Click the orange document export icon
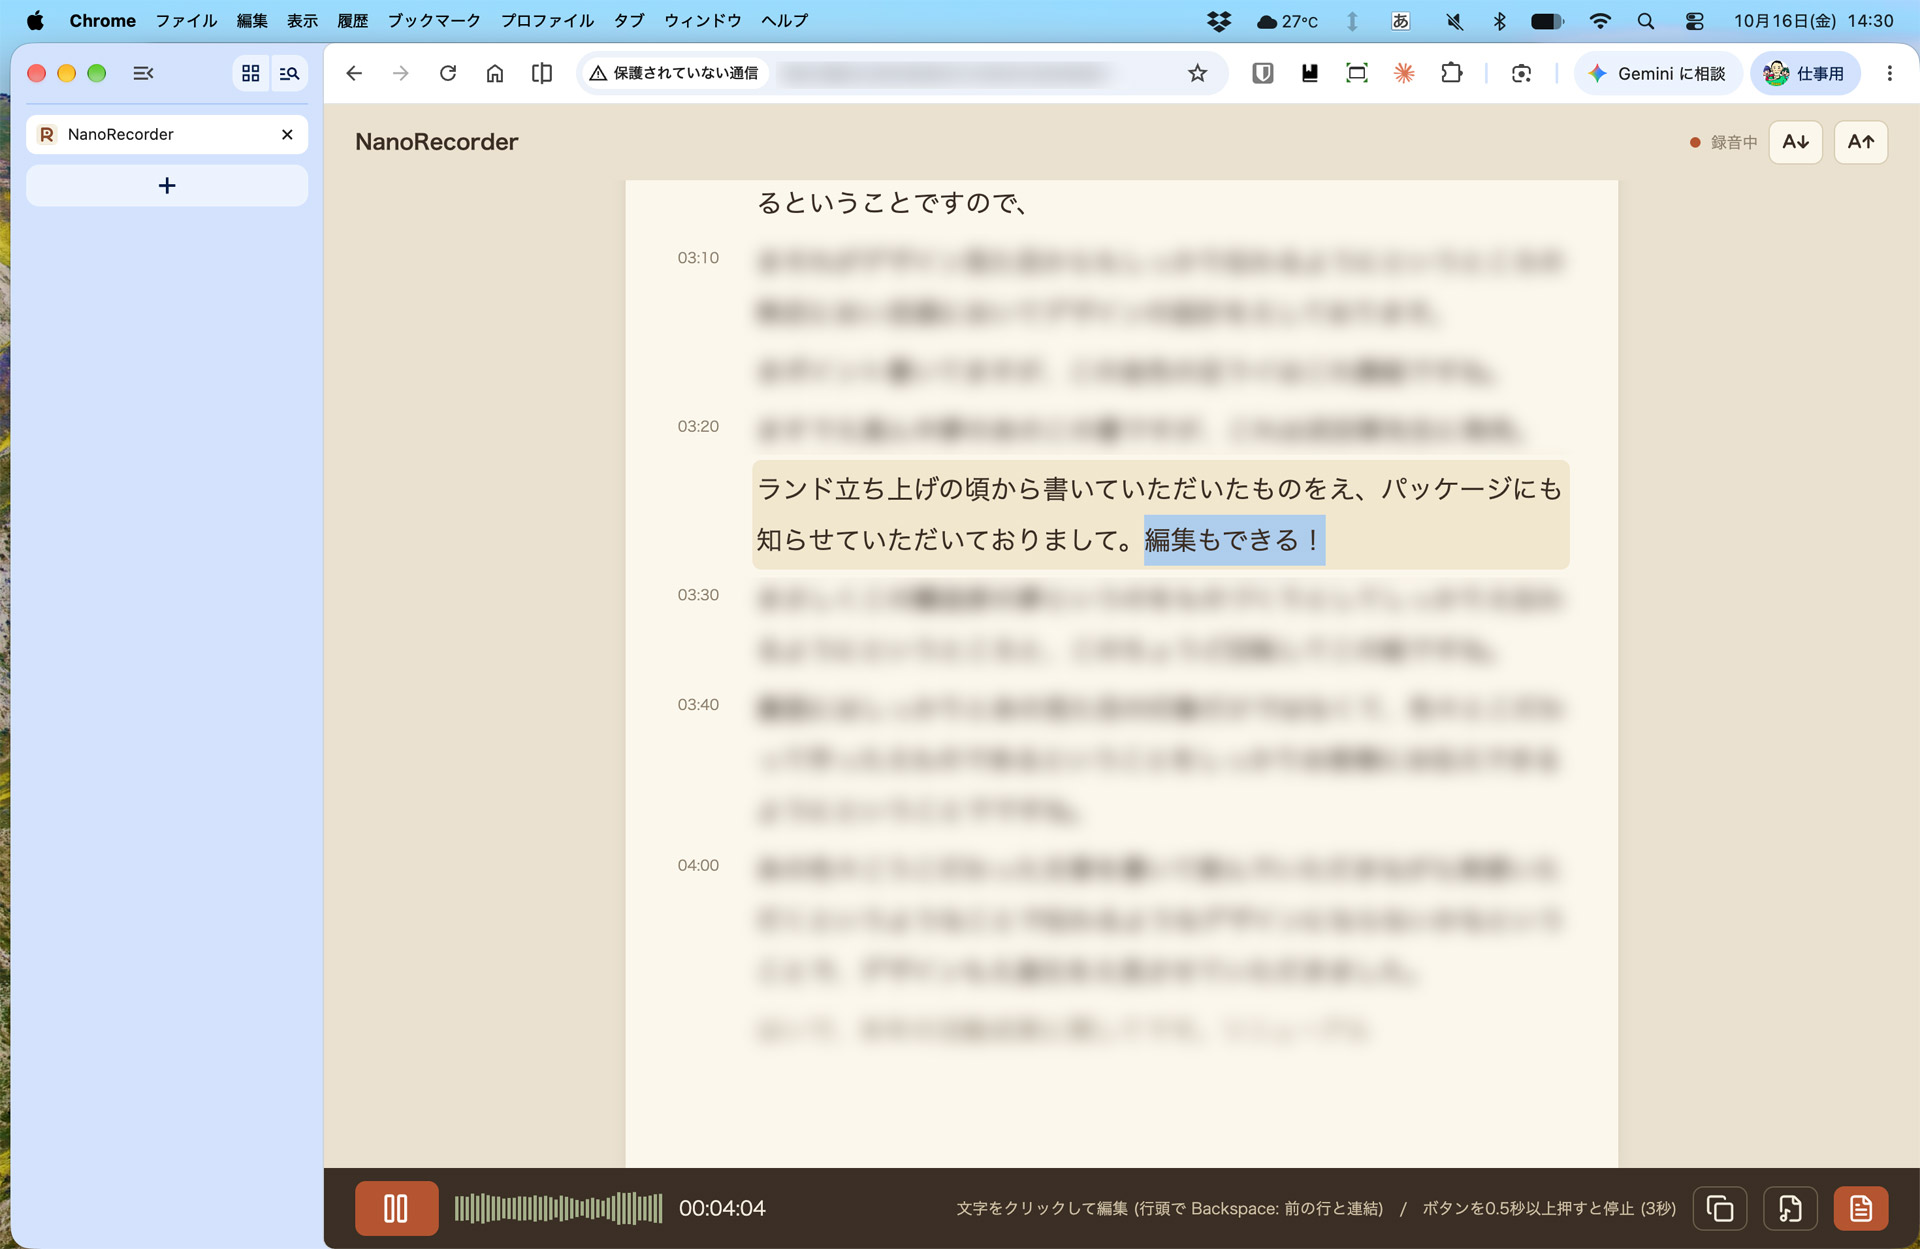Viewport: 1920px width, 1249px height. 1860,1208
